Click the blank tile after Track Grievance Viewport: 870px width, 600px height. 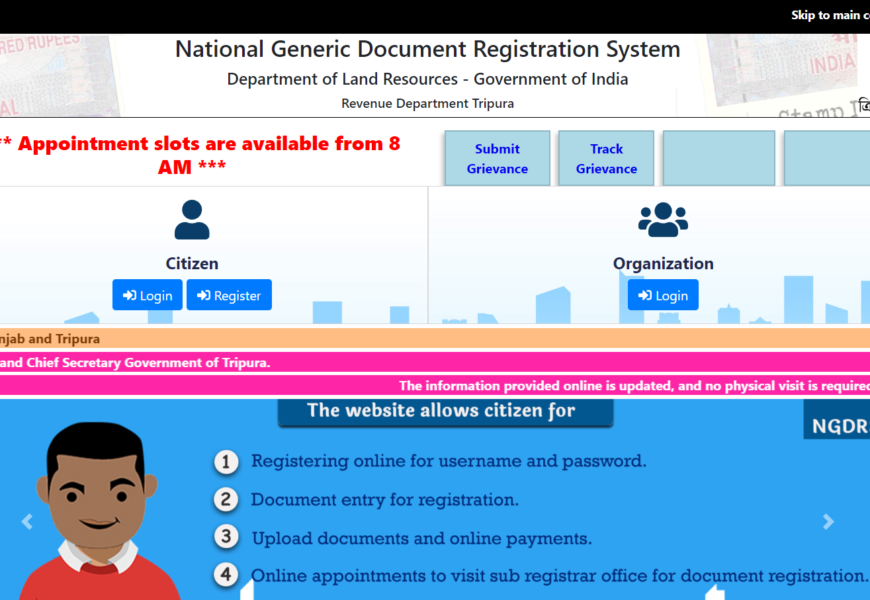[x=718, y=158]
